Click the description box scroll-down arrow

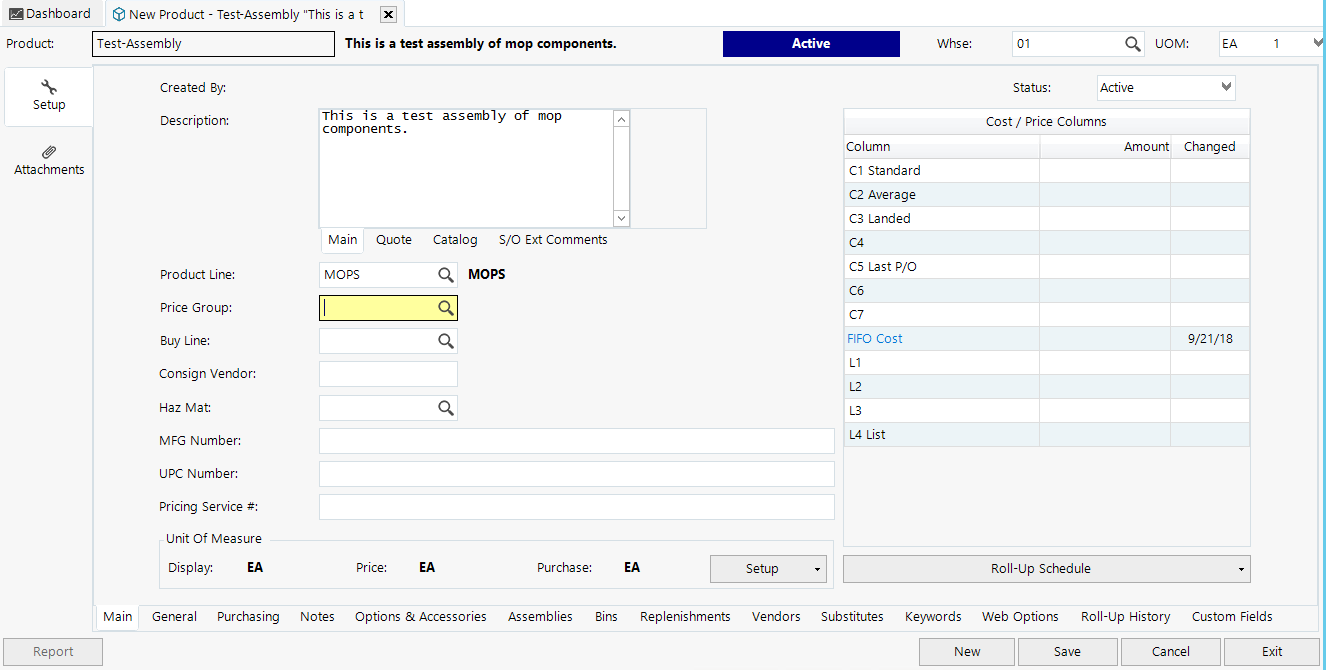(x=621, y=218)
